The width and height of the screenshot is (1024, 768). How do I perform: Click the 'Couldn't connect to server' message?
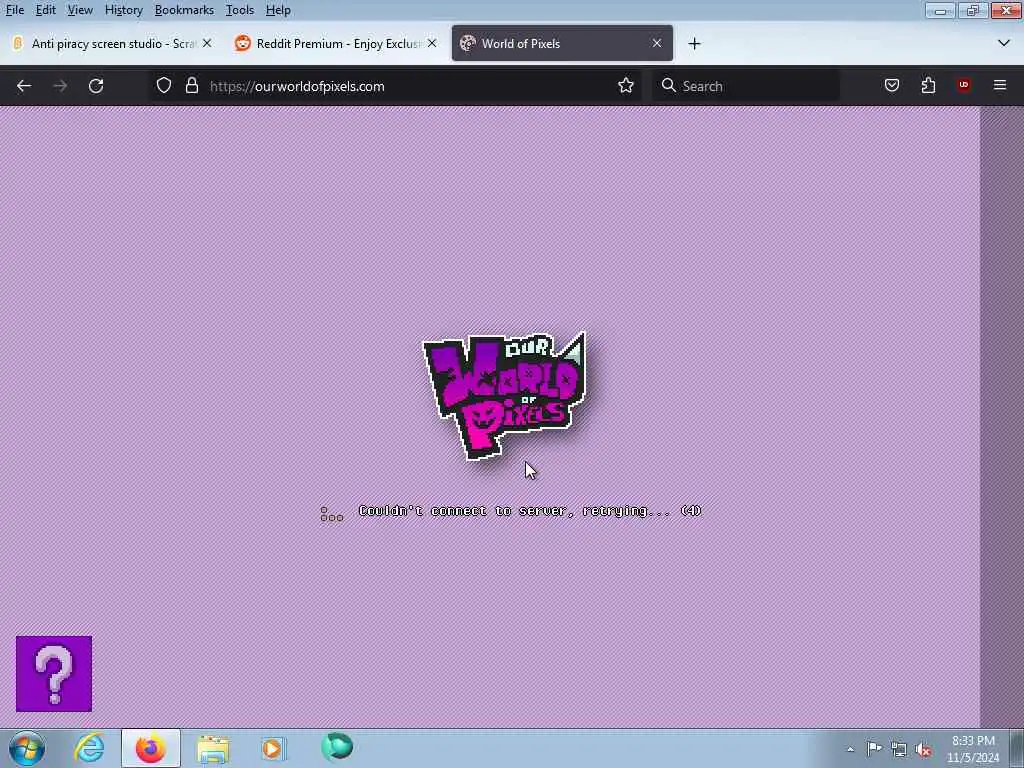click(x=530, y=511)
